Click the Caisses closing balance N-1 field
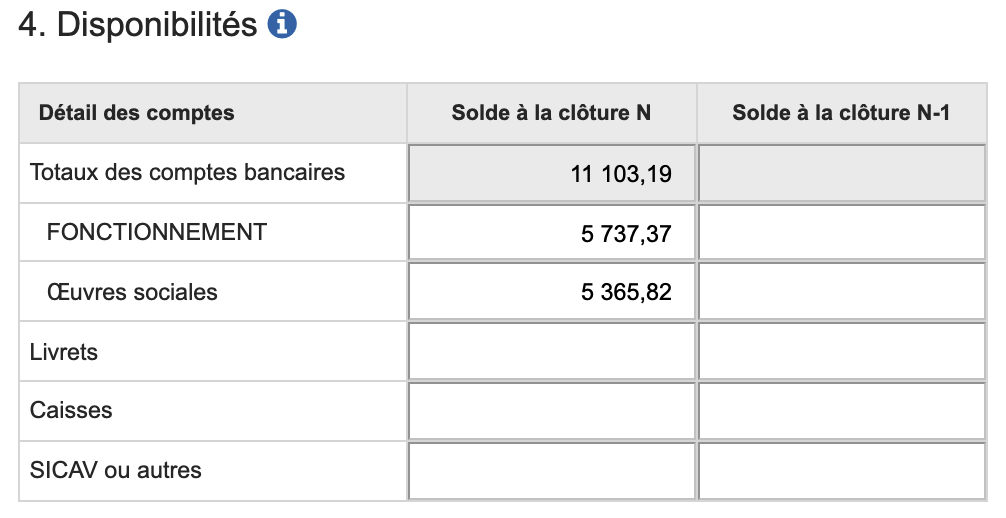The height and width of the screenshot is (518, 1006). tap(842, 411)
